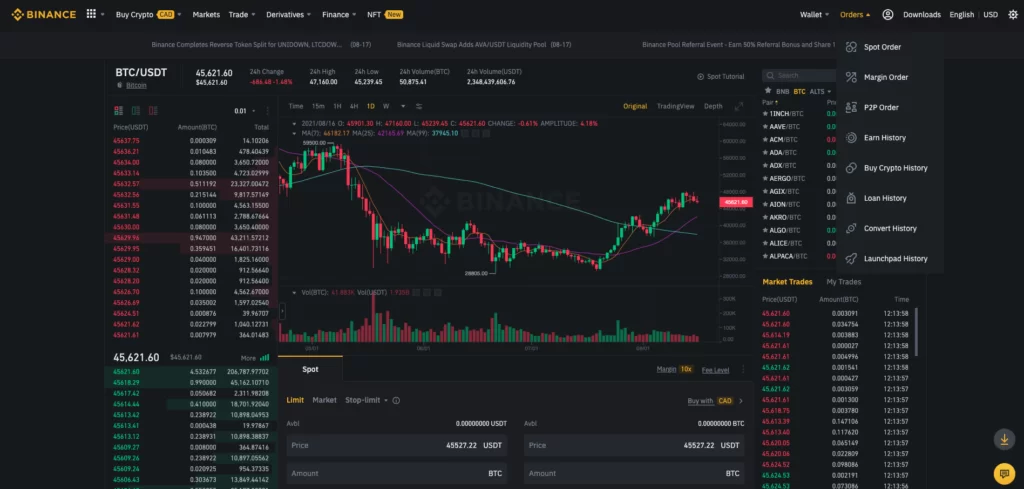Click the Launchpad History rocket icon
This screenshot has height=489, width=1024.
pyautogui.click(x=851, y=259)
